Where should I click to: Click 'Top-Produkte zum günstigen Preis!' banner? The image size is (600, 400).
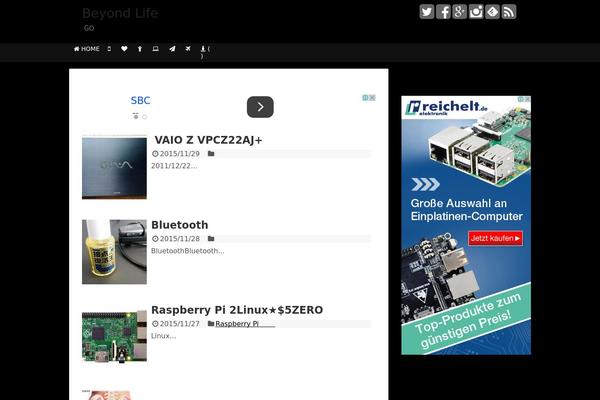469,321
